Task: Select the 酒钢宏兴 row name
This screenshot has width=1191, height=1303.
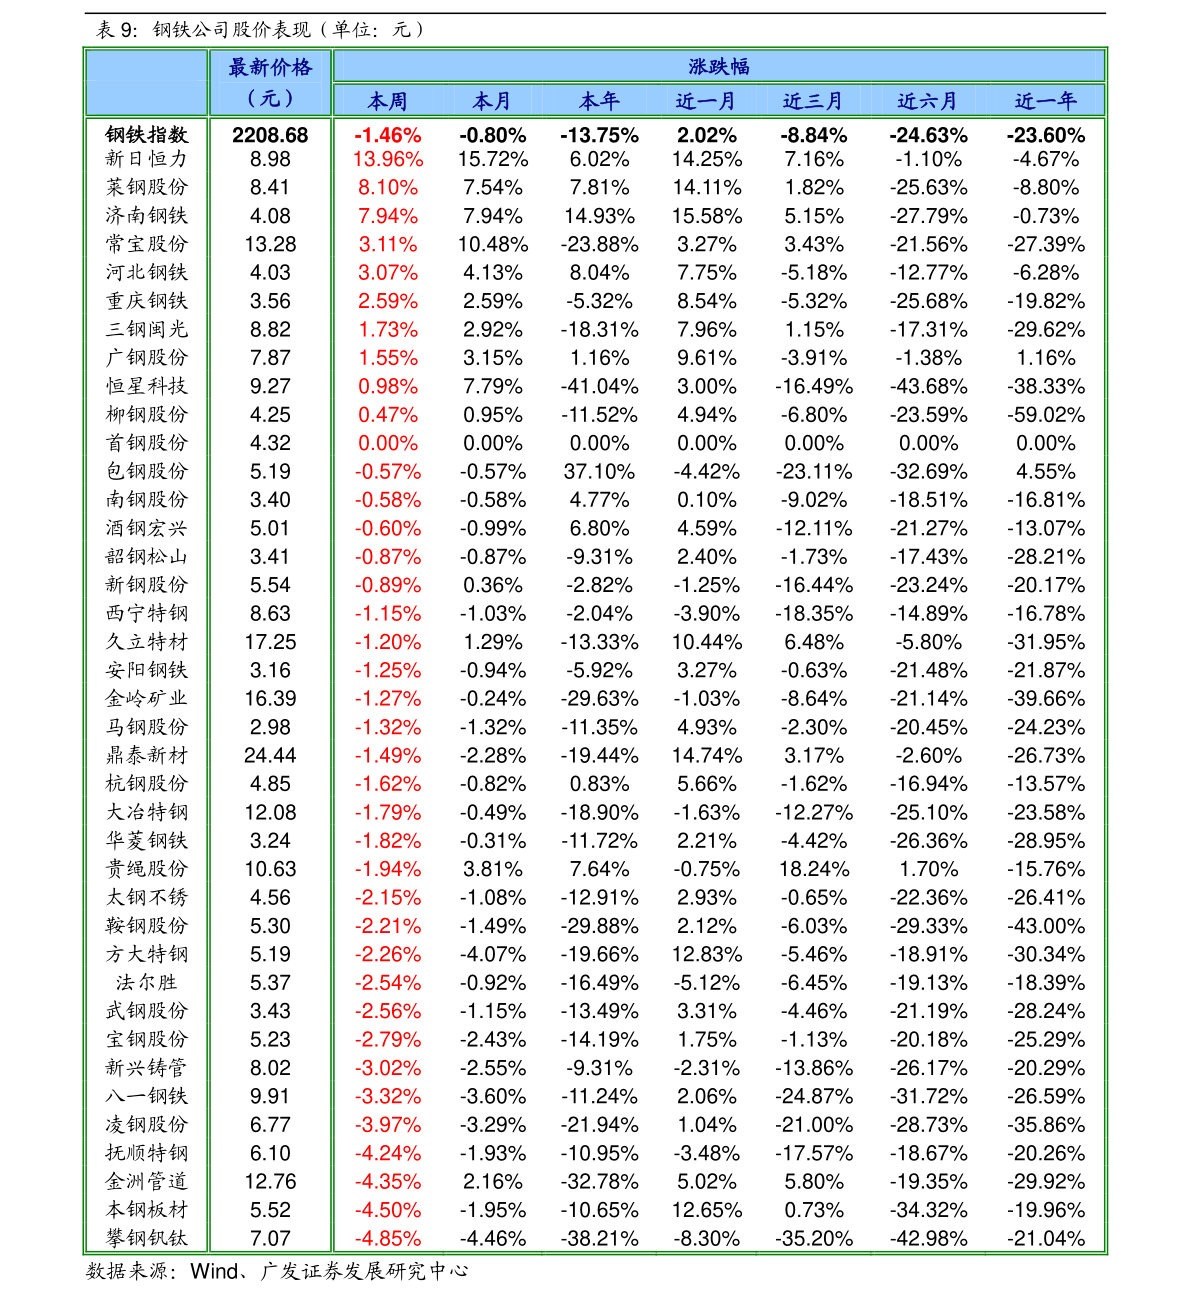Action: (147, 528)
